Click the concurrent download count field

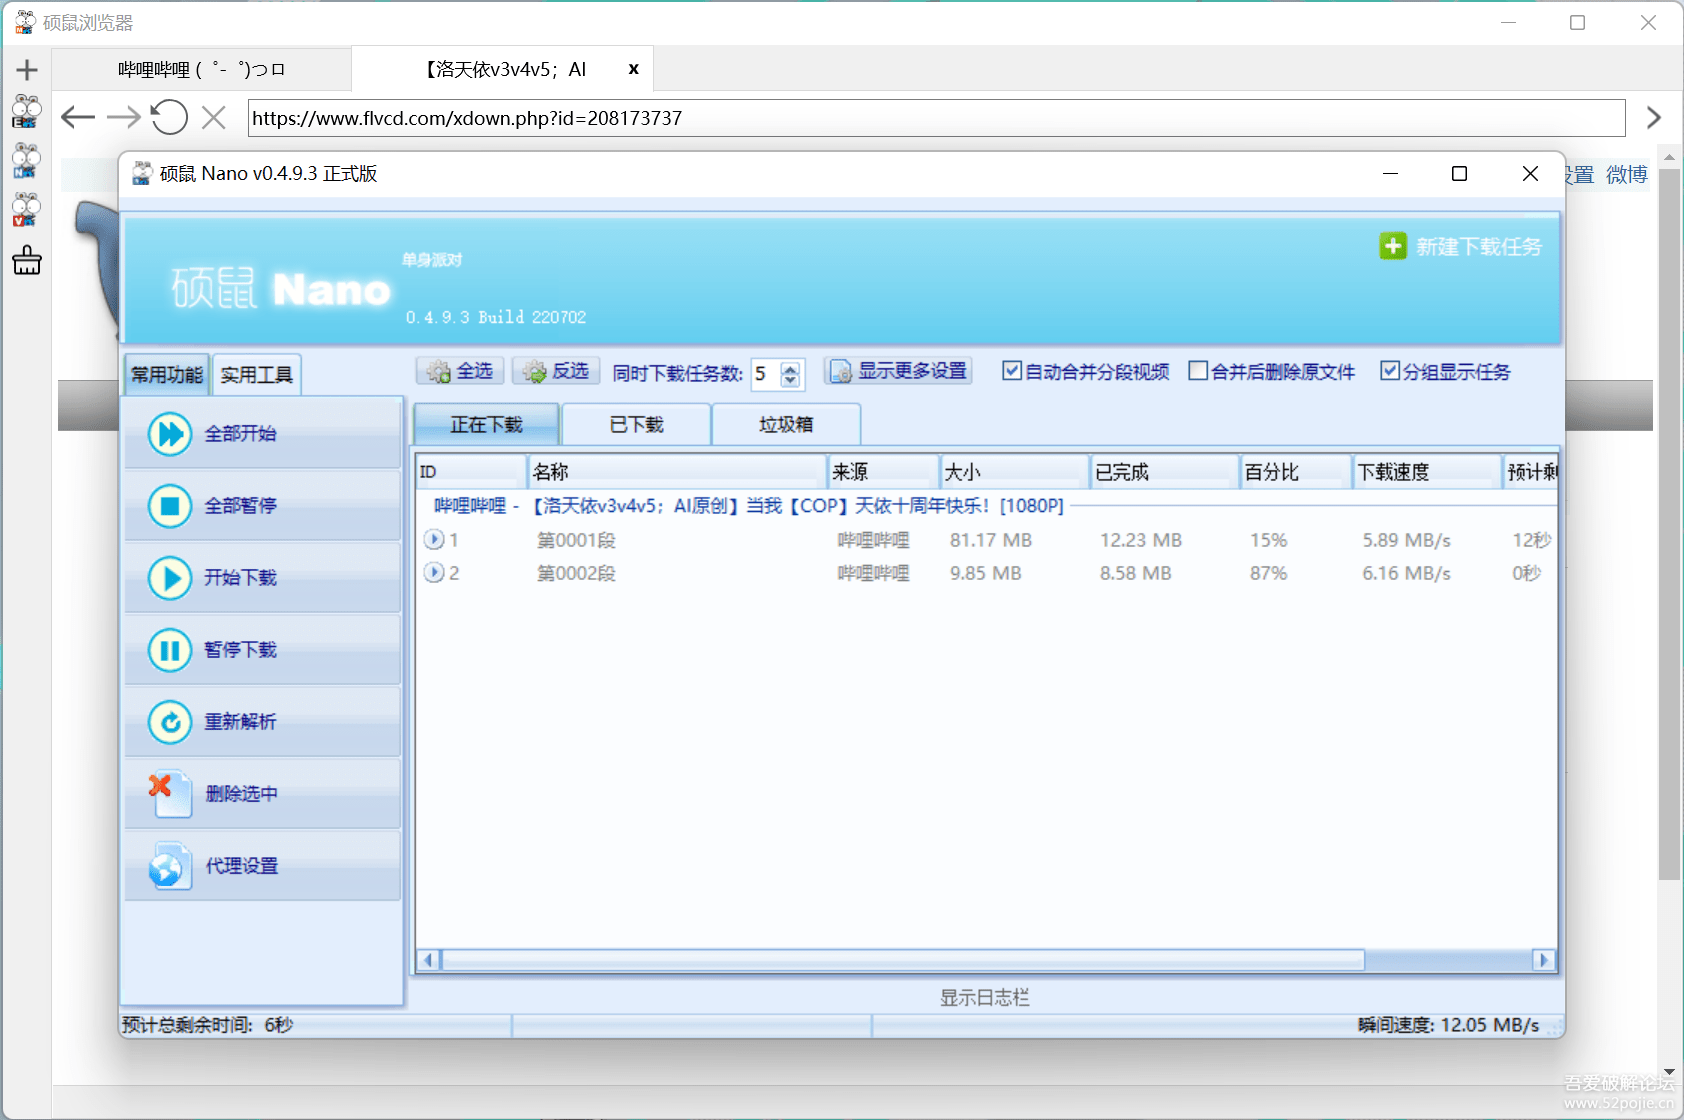766,374
